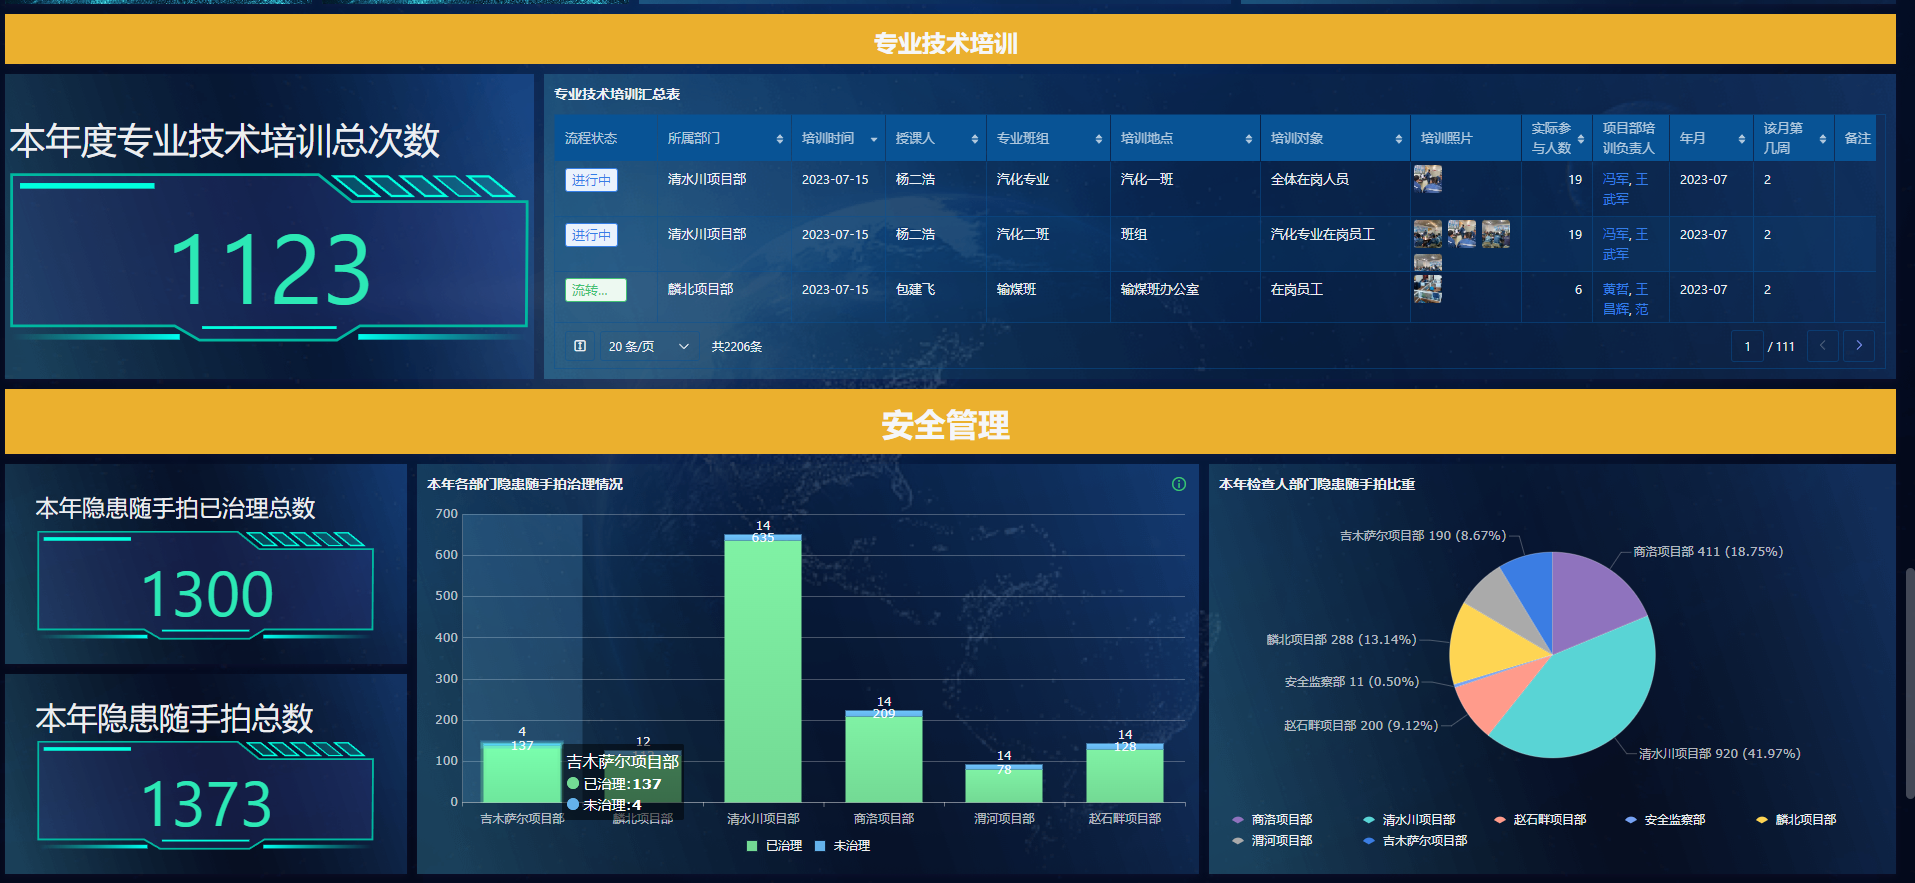Click 进行中 status tag in first row

(591, 180)
